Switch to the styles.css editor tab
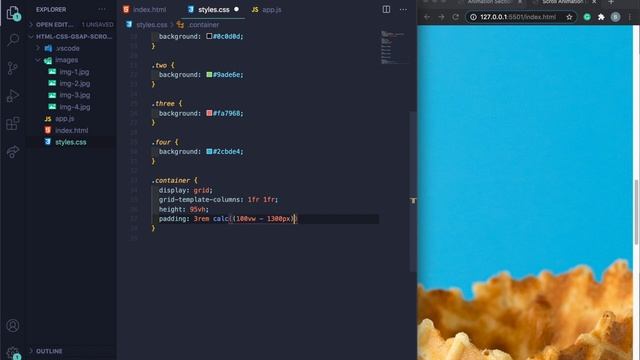 (213, 9)
